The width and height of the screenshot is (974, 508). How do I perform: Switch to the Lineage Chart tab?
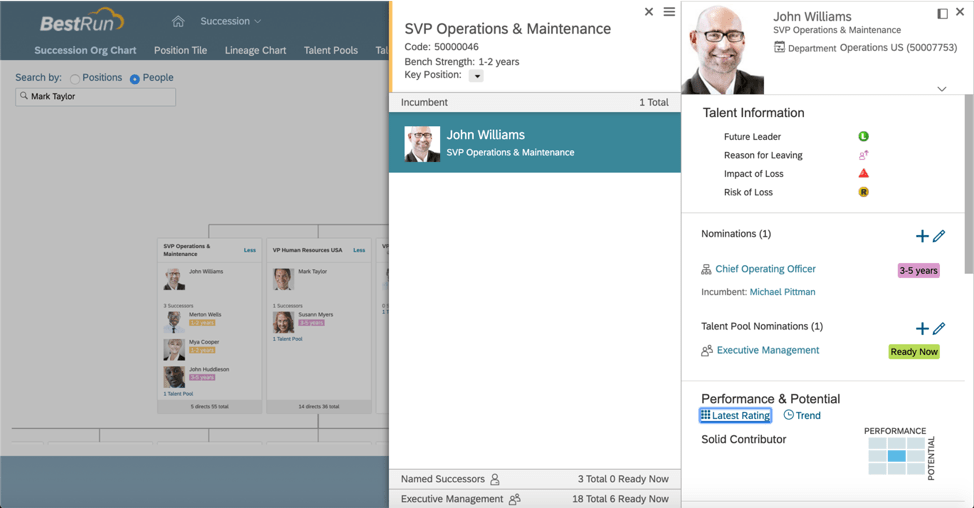point(255,50)
